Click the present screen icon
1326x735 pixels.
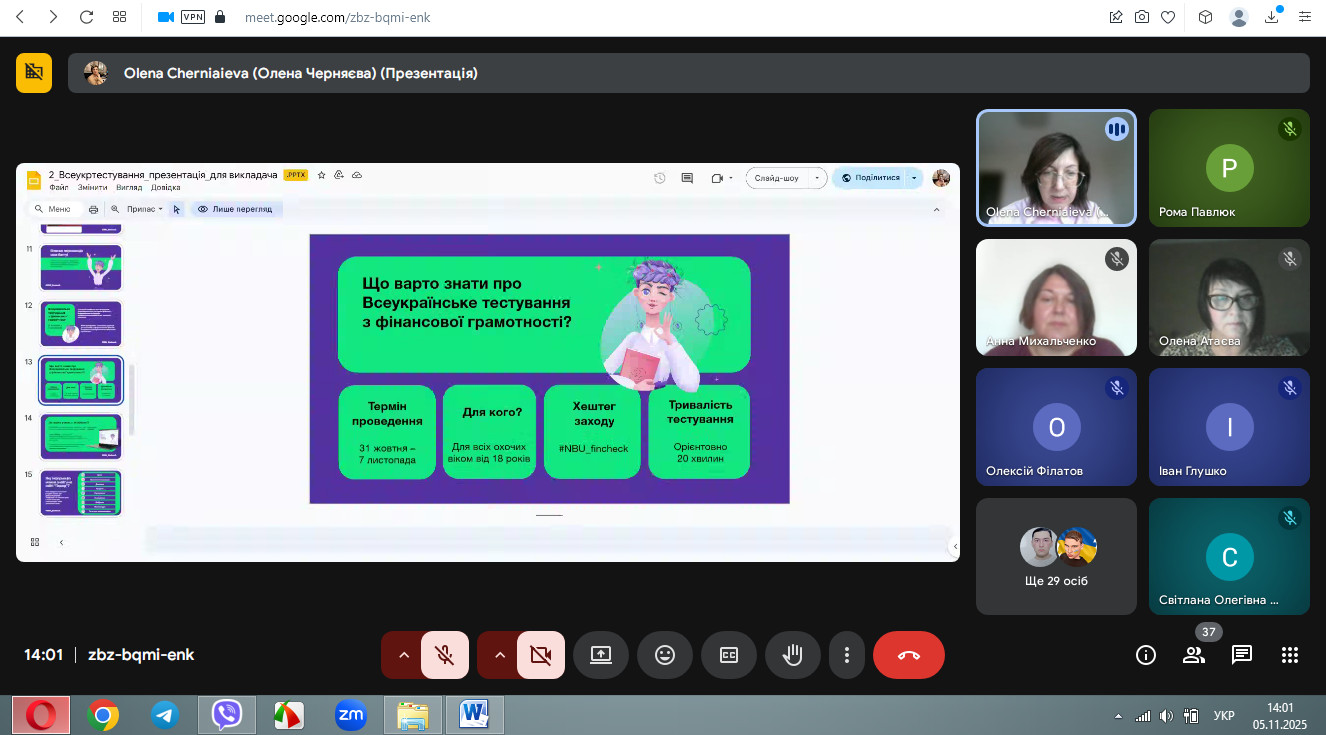(x=601, y=655)
